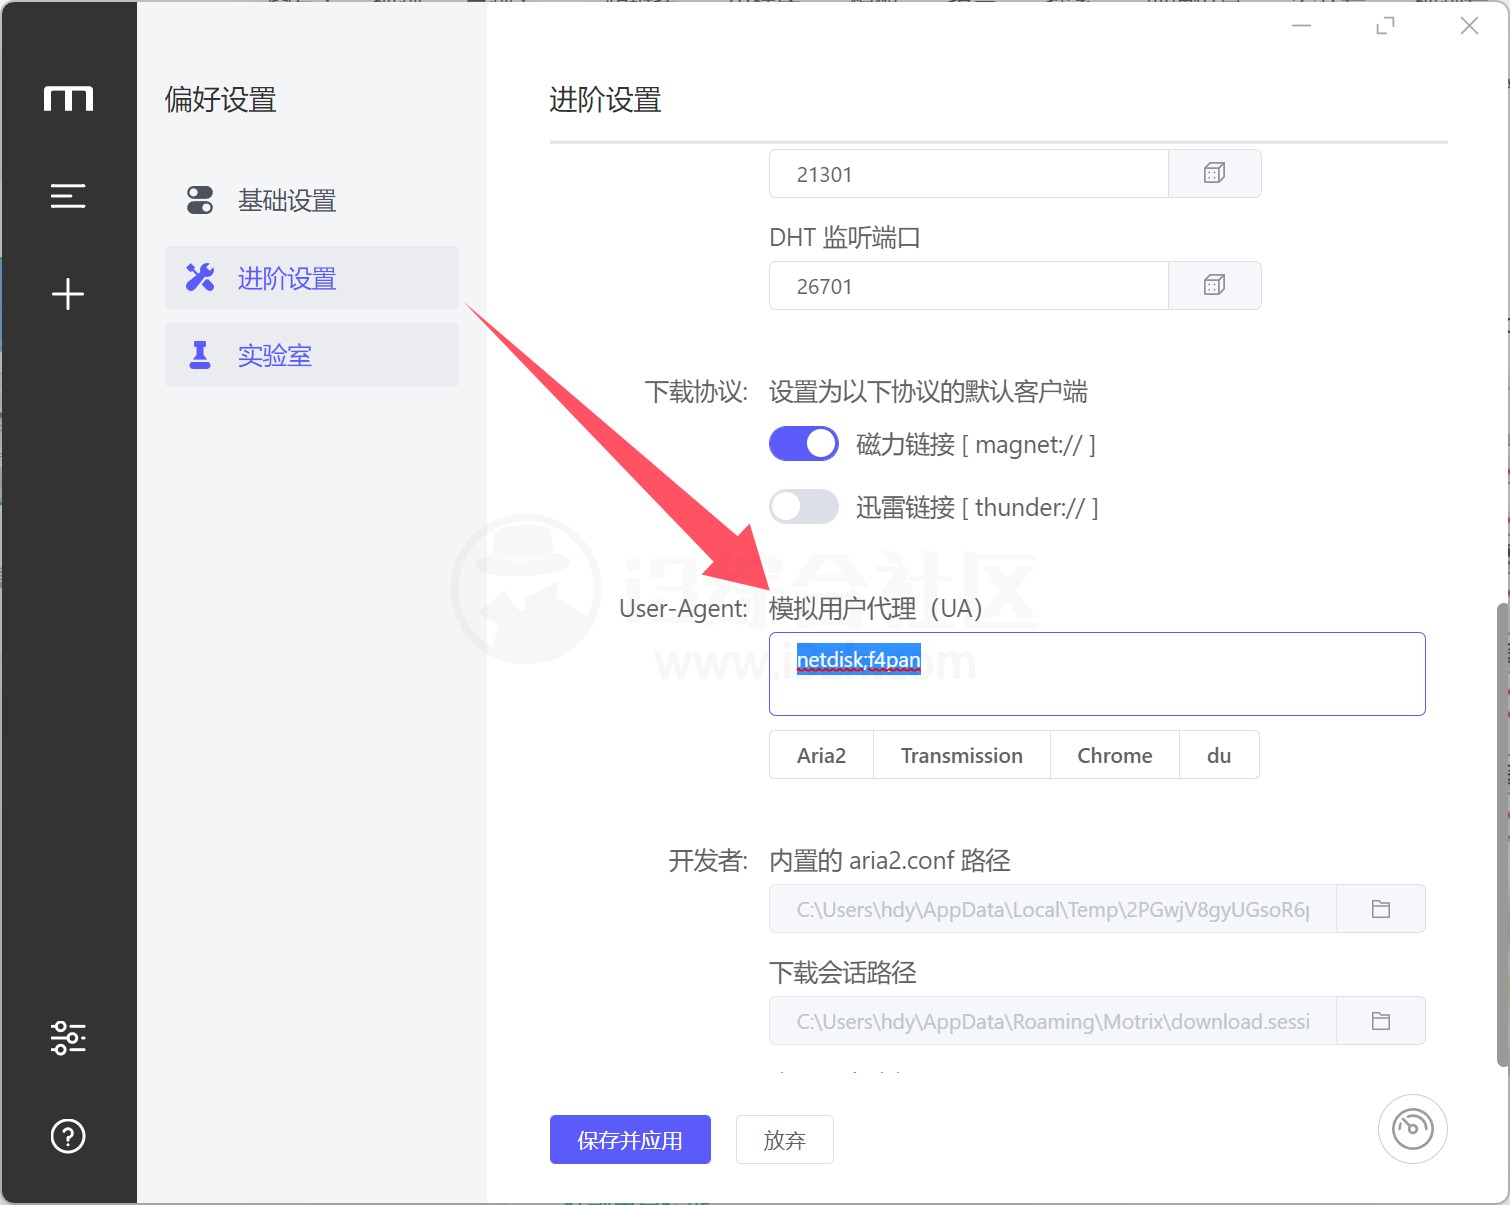Apply the Chrome user-agent preset
The image size is (1510, 1205).
[x=1115, y=755]
